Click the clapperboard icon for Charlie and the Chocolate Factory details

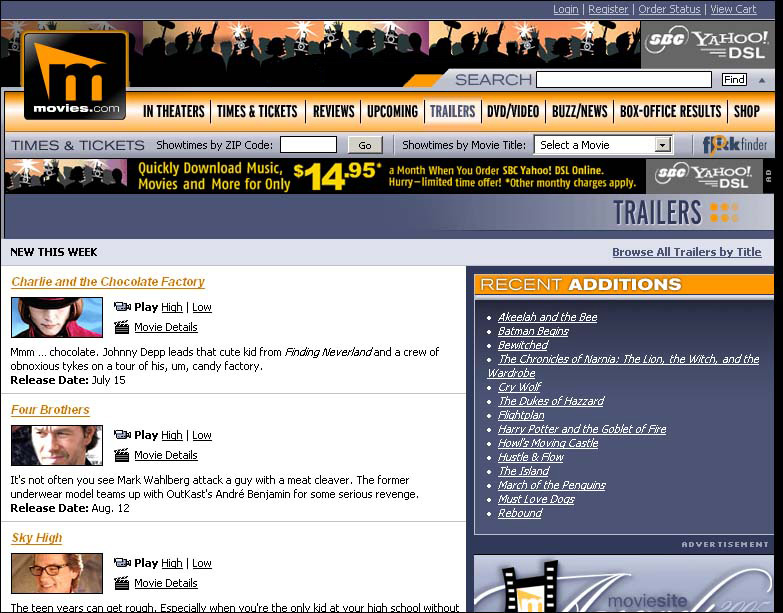[121, 327]
